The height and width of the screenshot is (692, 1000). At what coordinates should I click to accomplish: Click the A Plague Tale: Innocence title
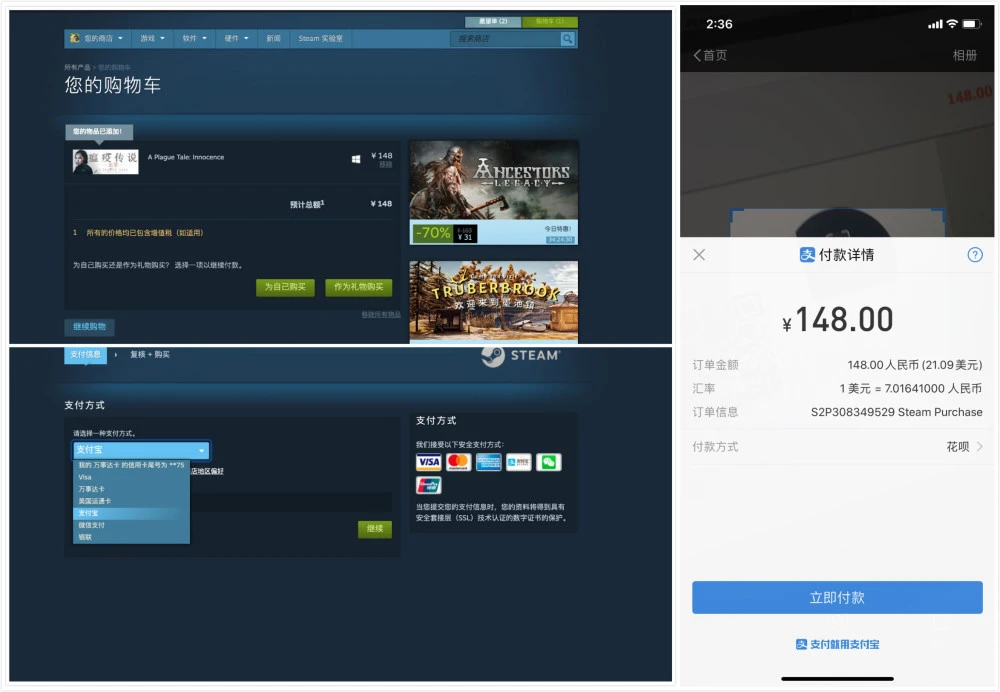coord(186,157)
